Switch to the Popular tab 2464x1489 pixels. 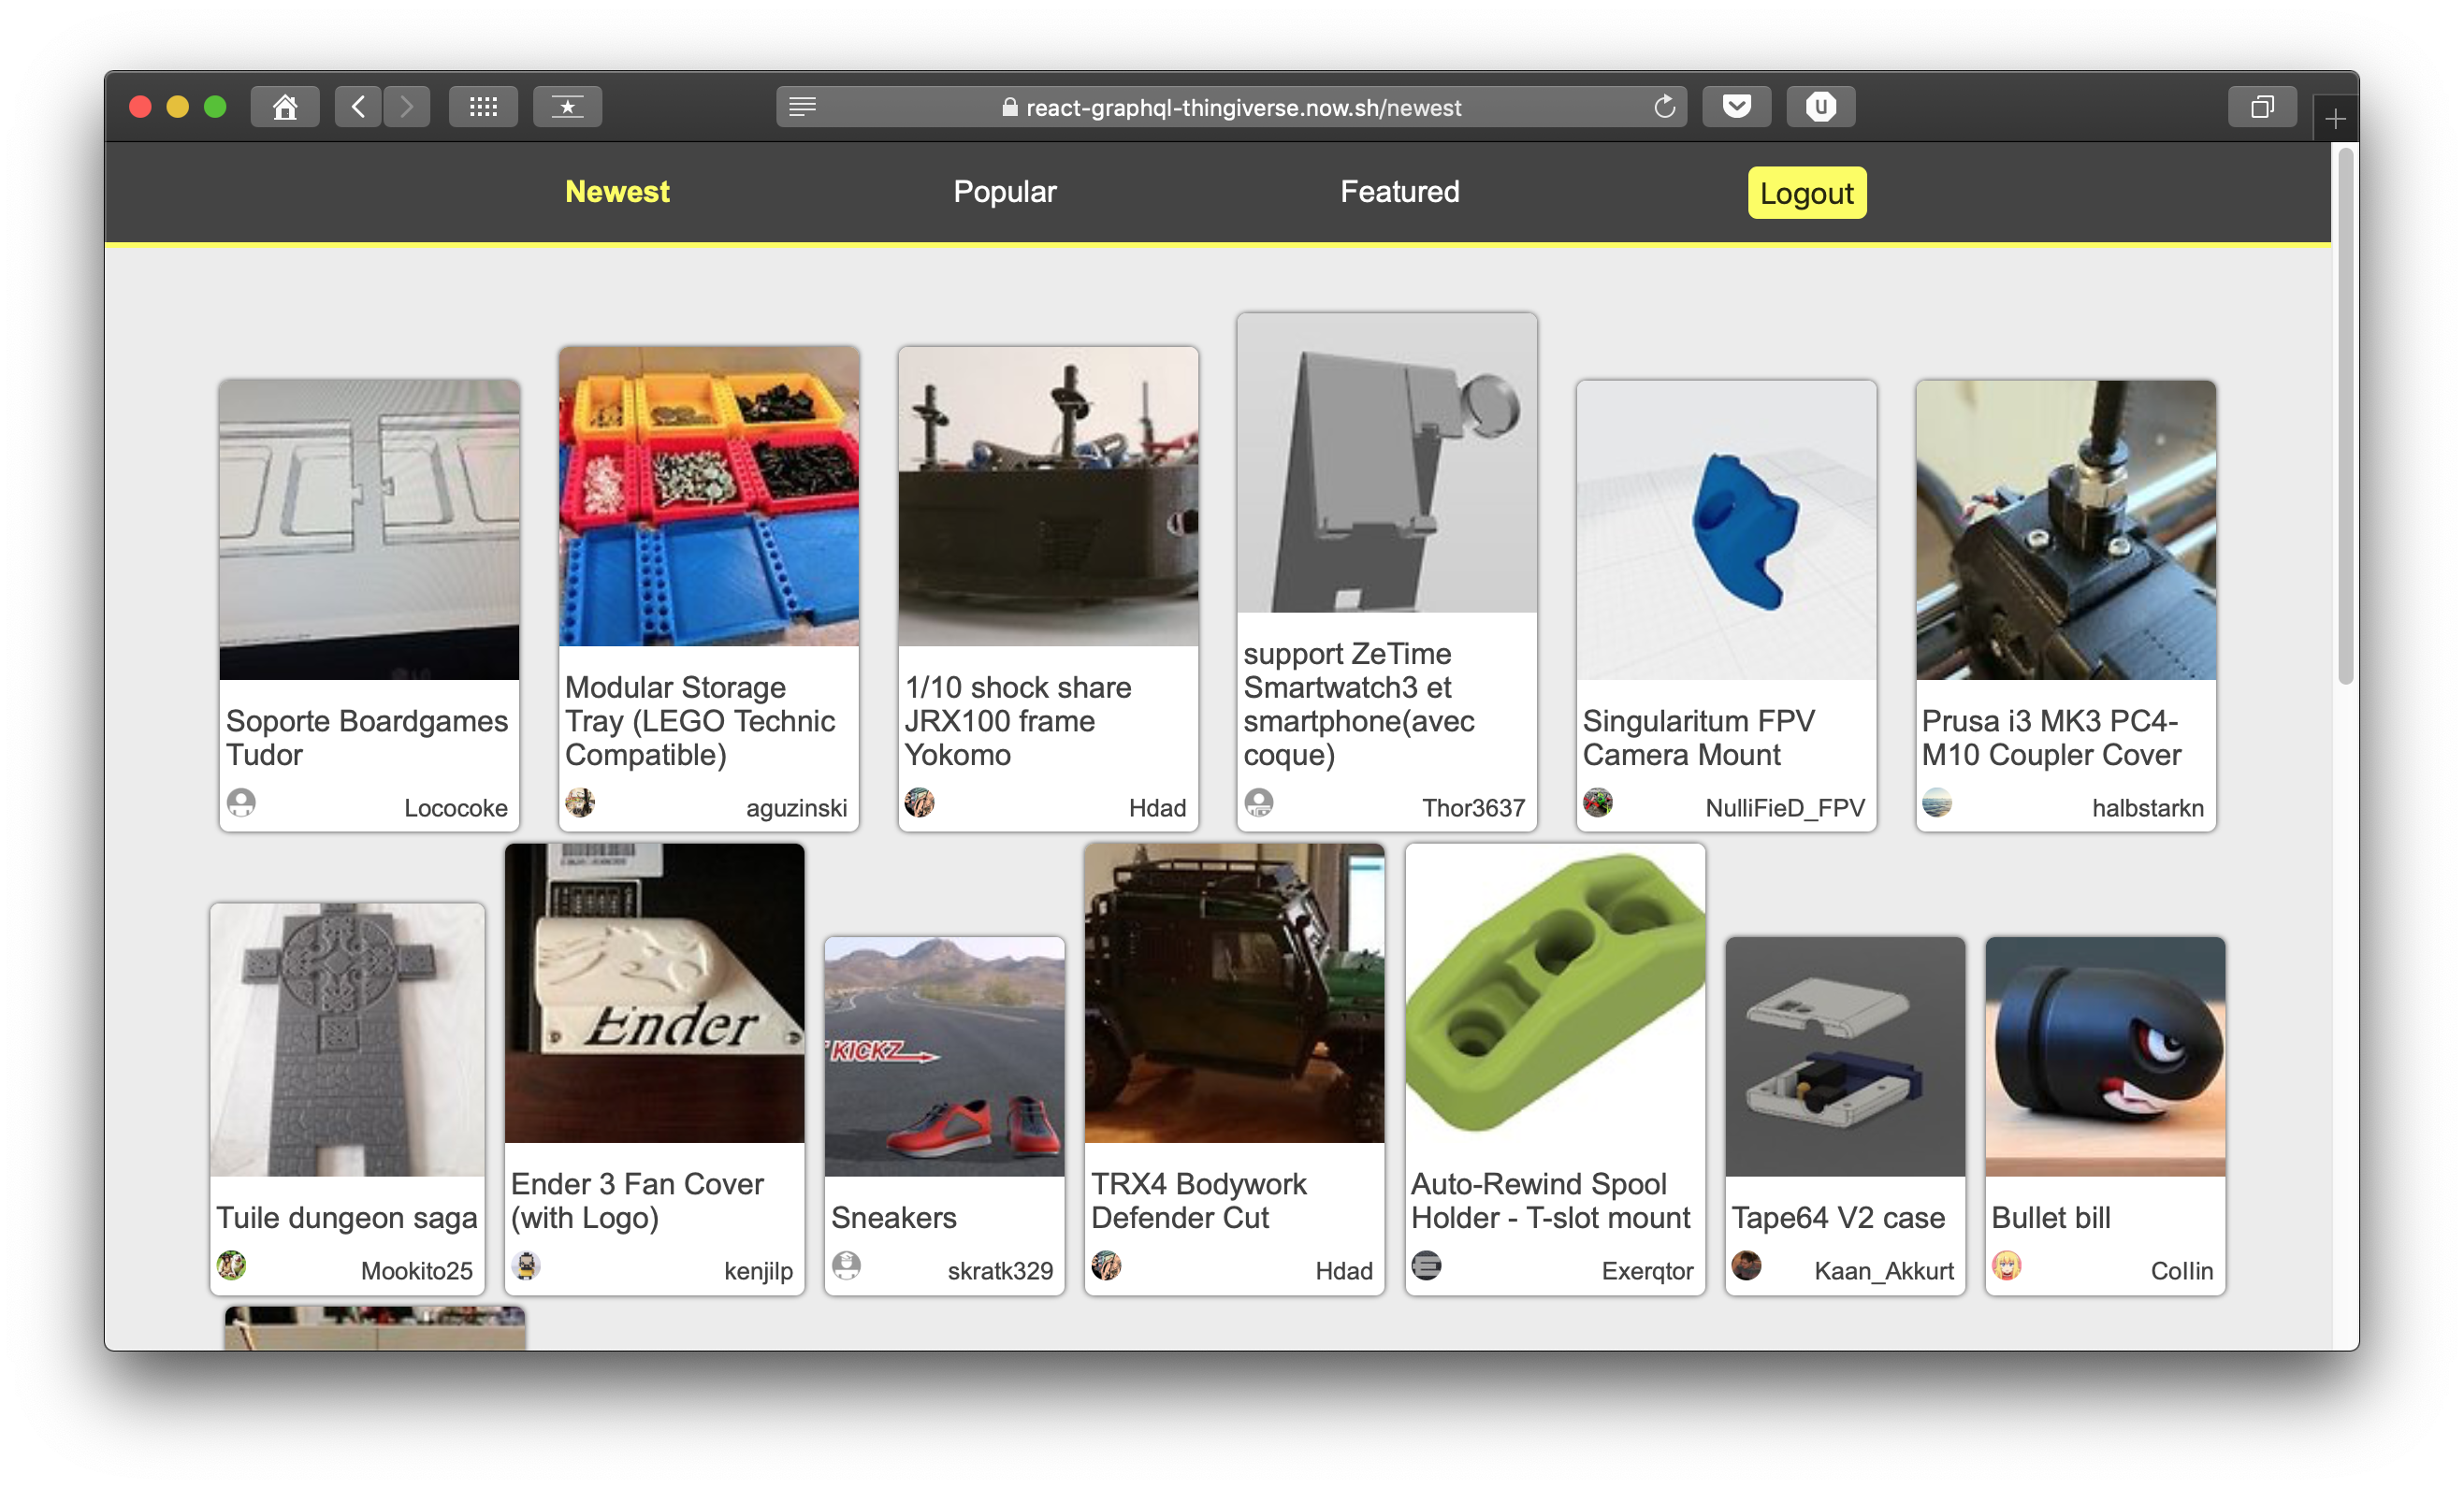(1004, 191)
